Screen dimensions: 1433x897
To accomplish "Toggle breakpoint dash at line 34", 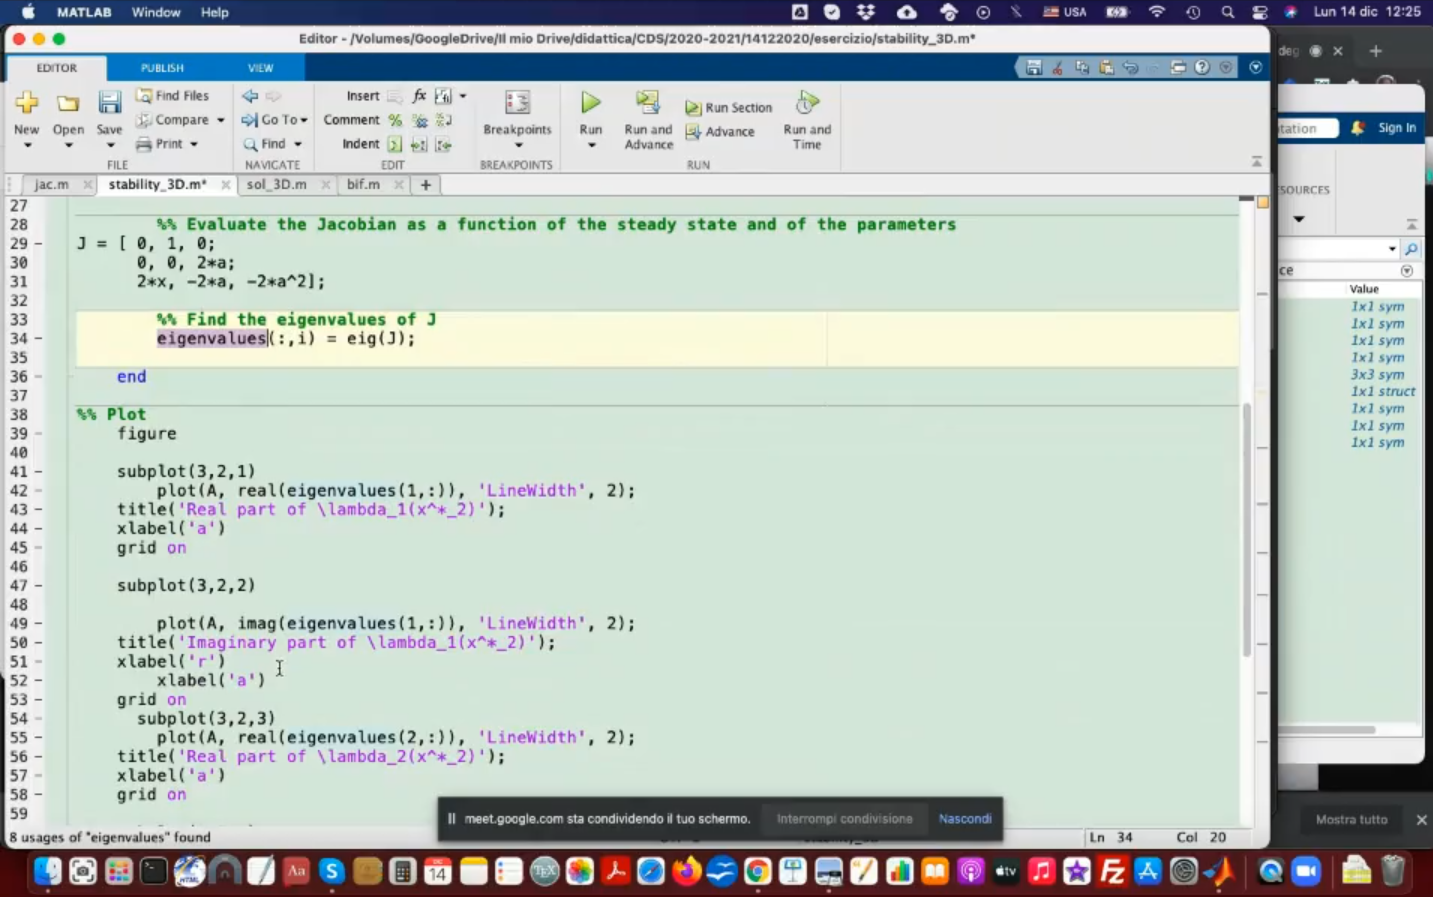I will [x=39, y=339].
